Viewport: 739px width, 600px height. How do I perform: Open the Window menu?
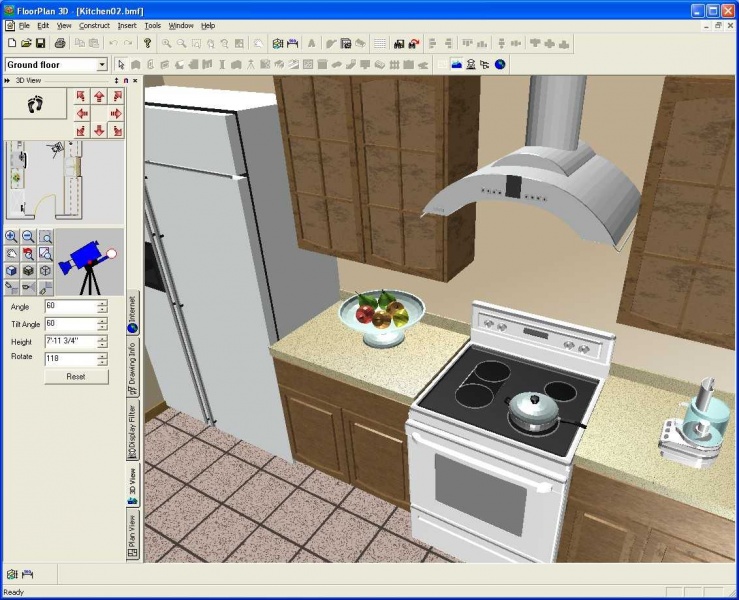pyautogui.click(x=181, y=25)
